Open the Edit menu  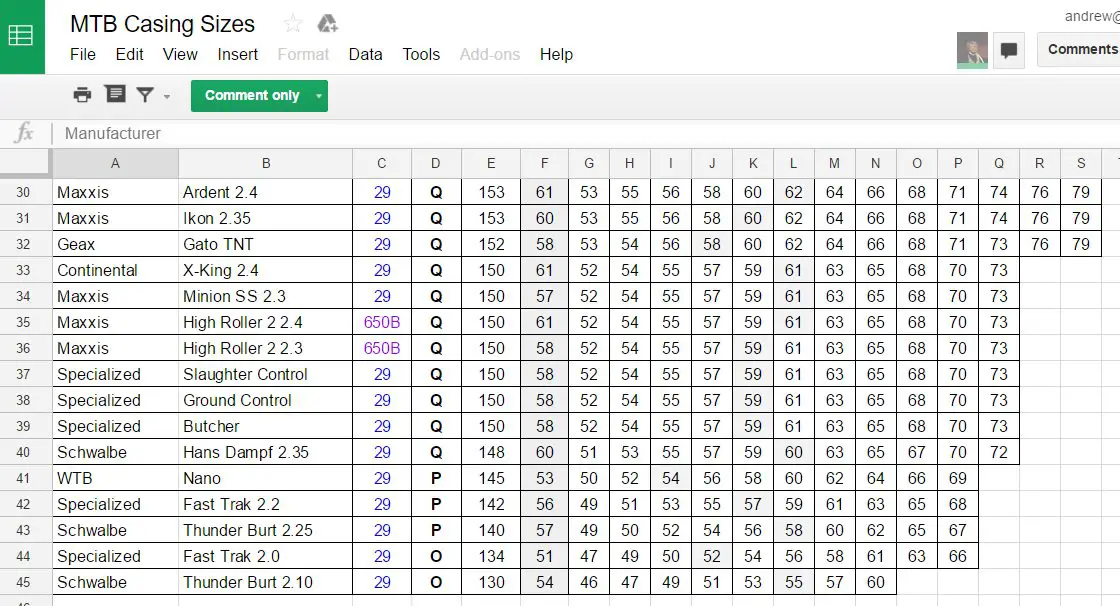pos(129,54)
